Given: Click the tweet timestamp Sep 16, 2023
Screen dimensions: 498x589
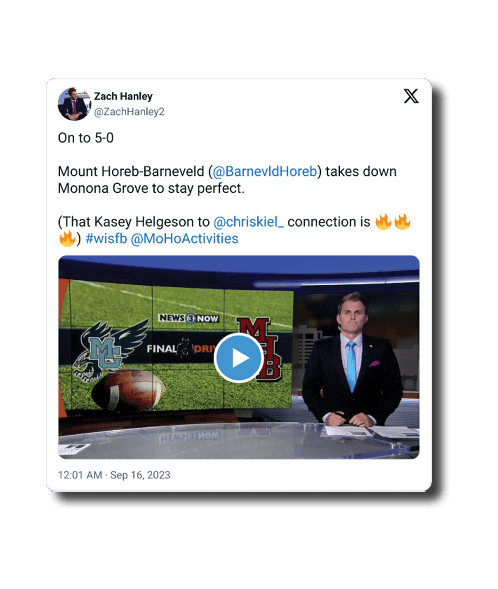Looking at the screenshot, I should click(x=140, y=475).
